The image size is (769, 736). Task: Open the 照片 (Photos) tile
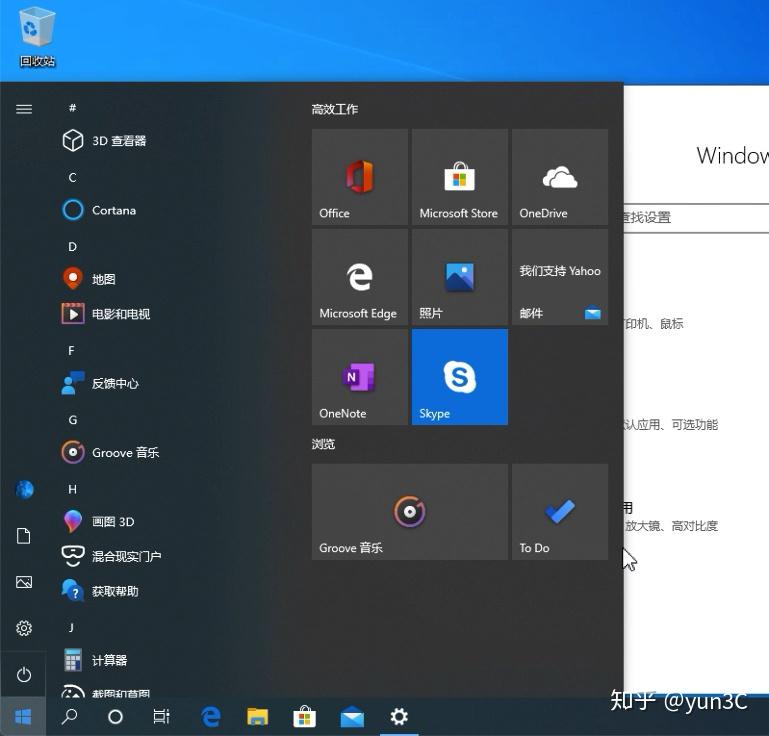(x=460, y=277)
